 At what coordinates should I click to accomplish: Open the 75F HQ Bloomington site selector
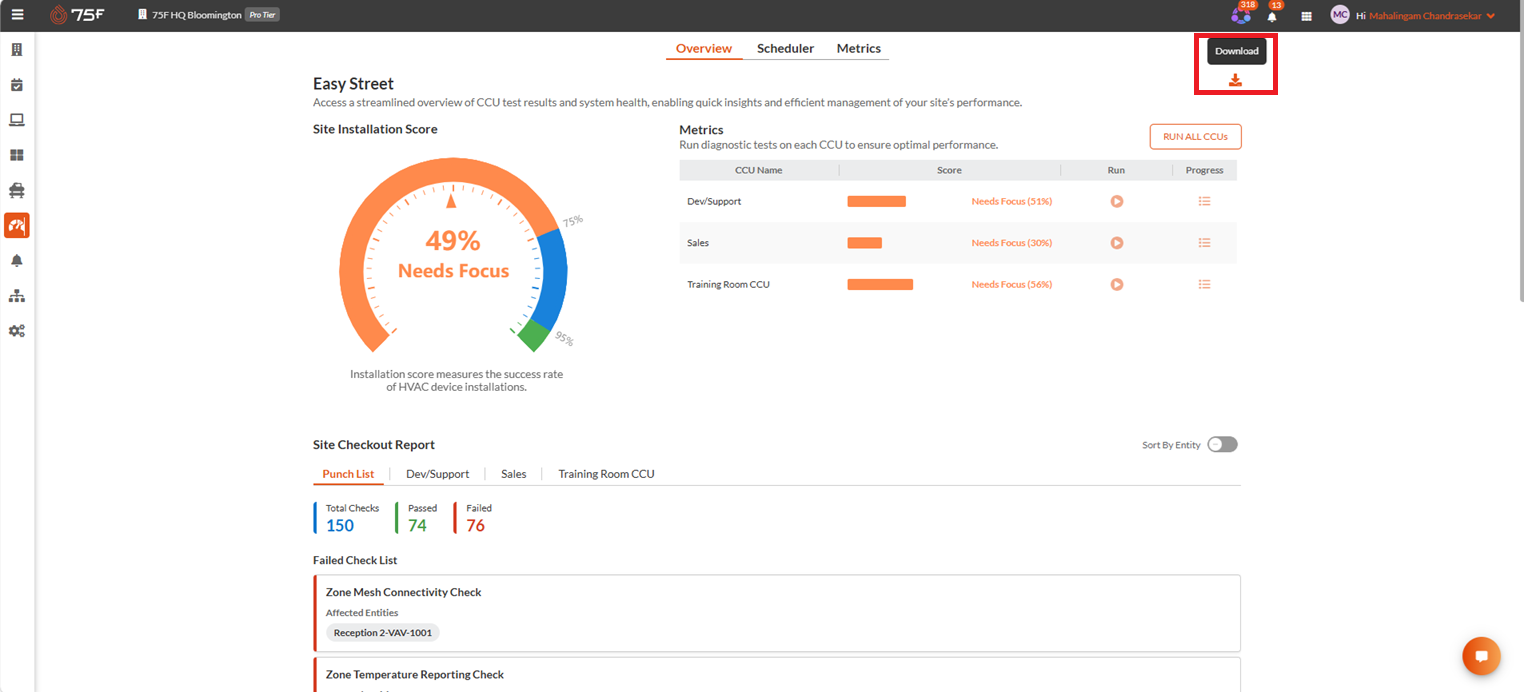tap(208, 15)
